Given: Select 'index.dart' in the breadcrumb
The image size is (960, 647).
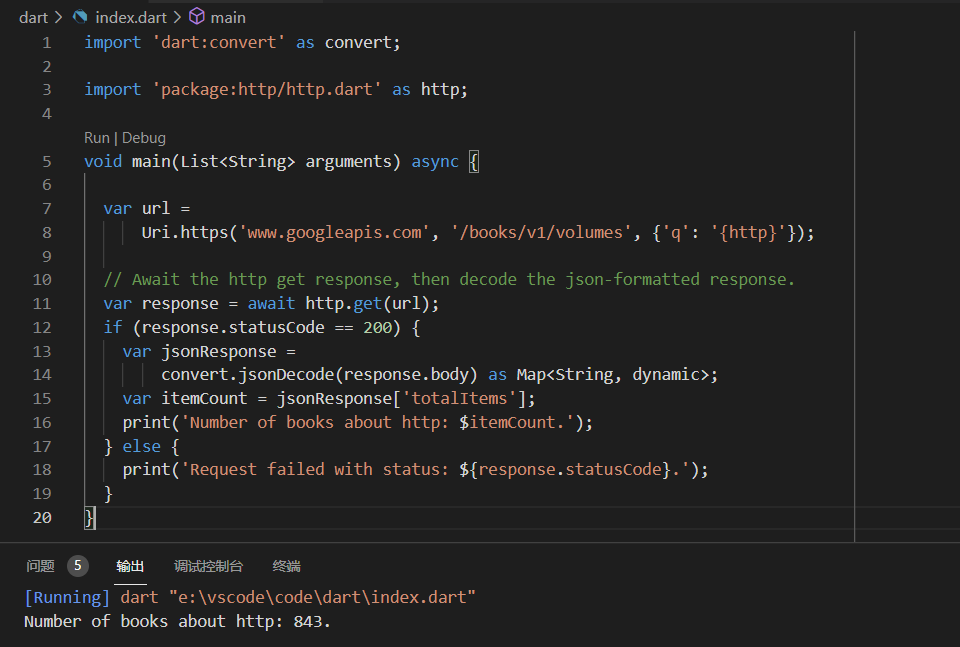Looking at the screenshot, I should [131, 18].
